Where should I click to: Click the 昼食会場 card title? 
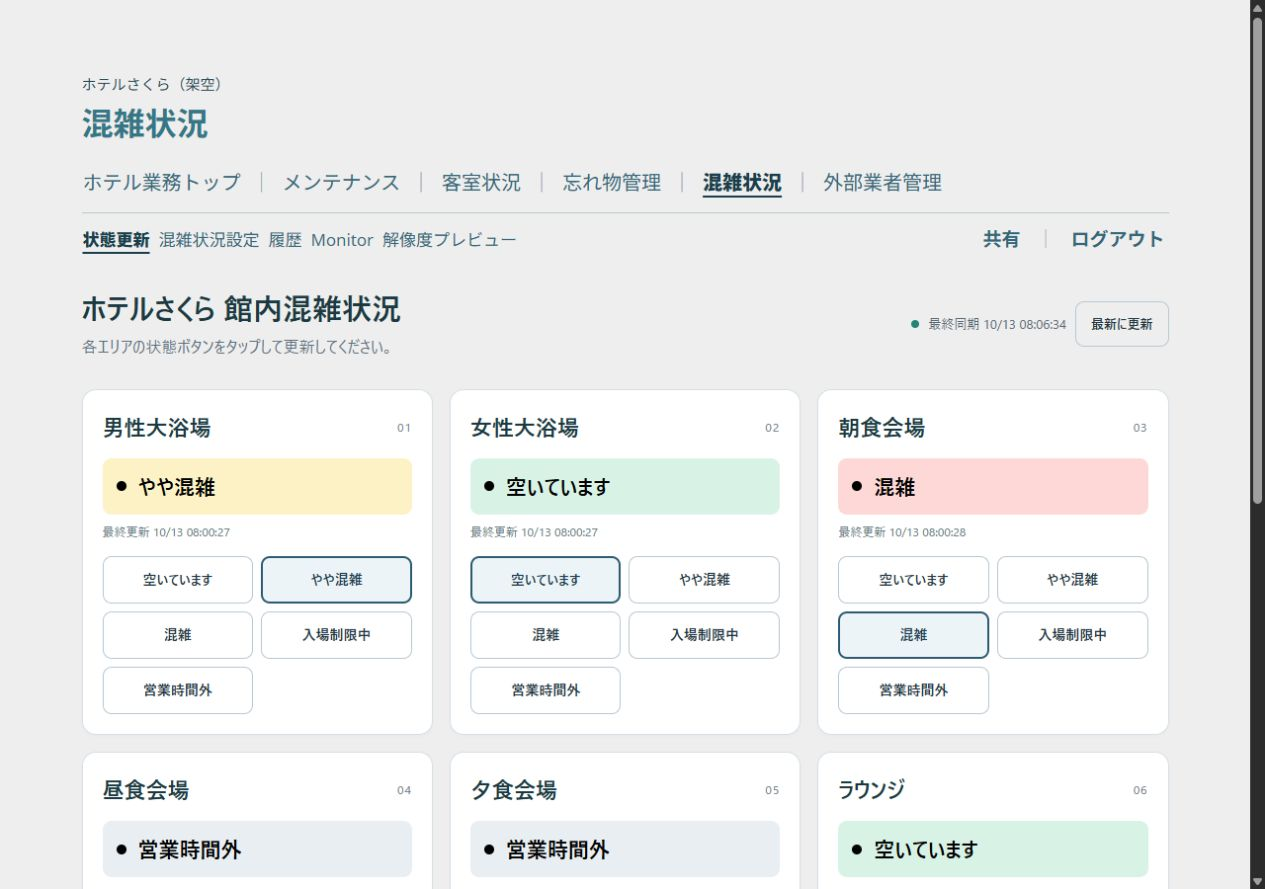pos(146,790)
